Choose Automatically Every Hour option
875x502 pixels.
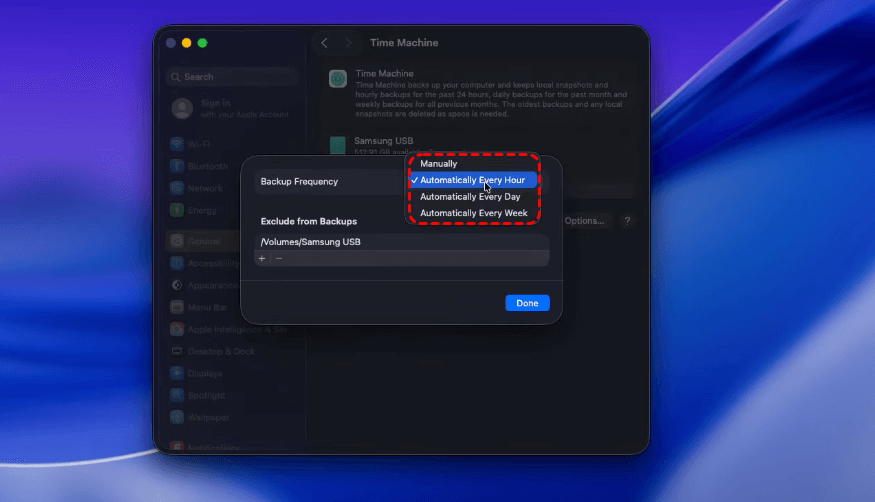tap(472, 180)
